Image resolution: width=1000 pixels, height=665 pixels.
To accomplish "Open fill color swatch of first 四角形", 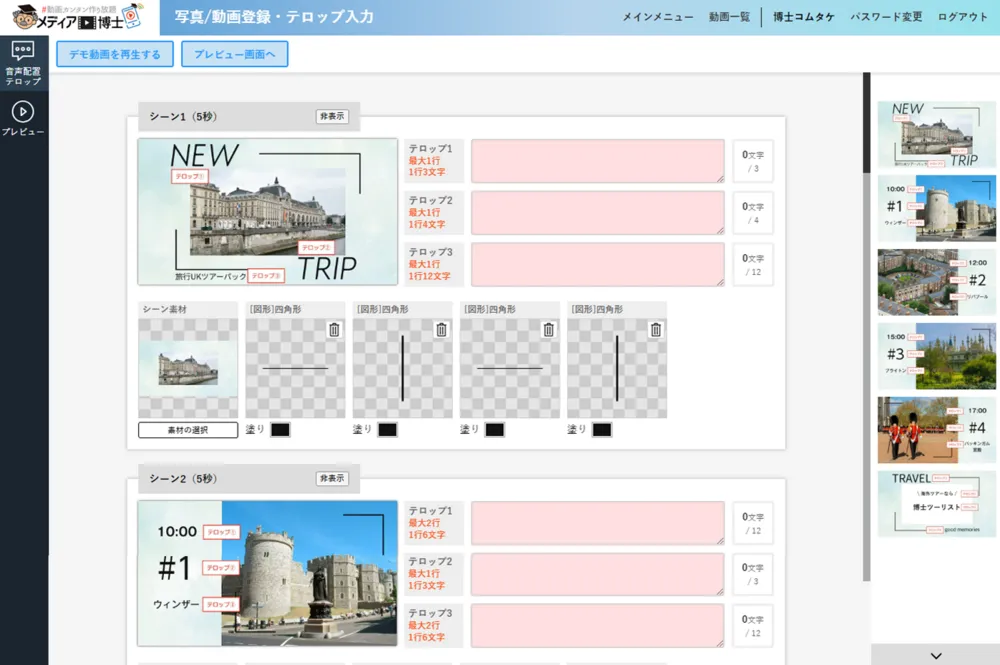I will (280, 430).
